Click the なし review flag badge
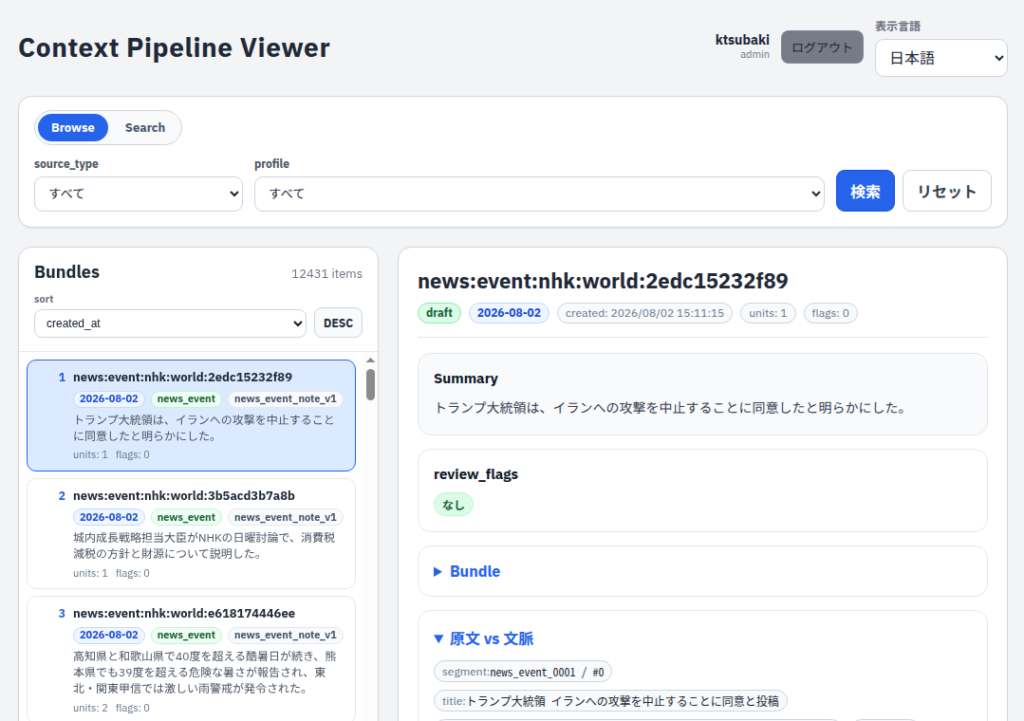The width and height of the screenshot is (1024, 721). [453, 505]
